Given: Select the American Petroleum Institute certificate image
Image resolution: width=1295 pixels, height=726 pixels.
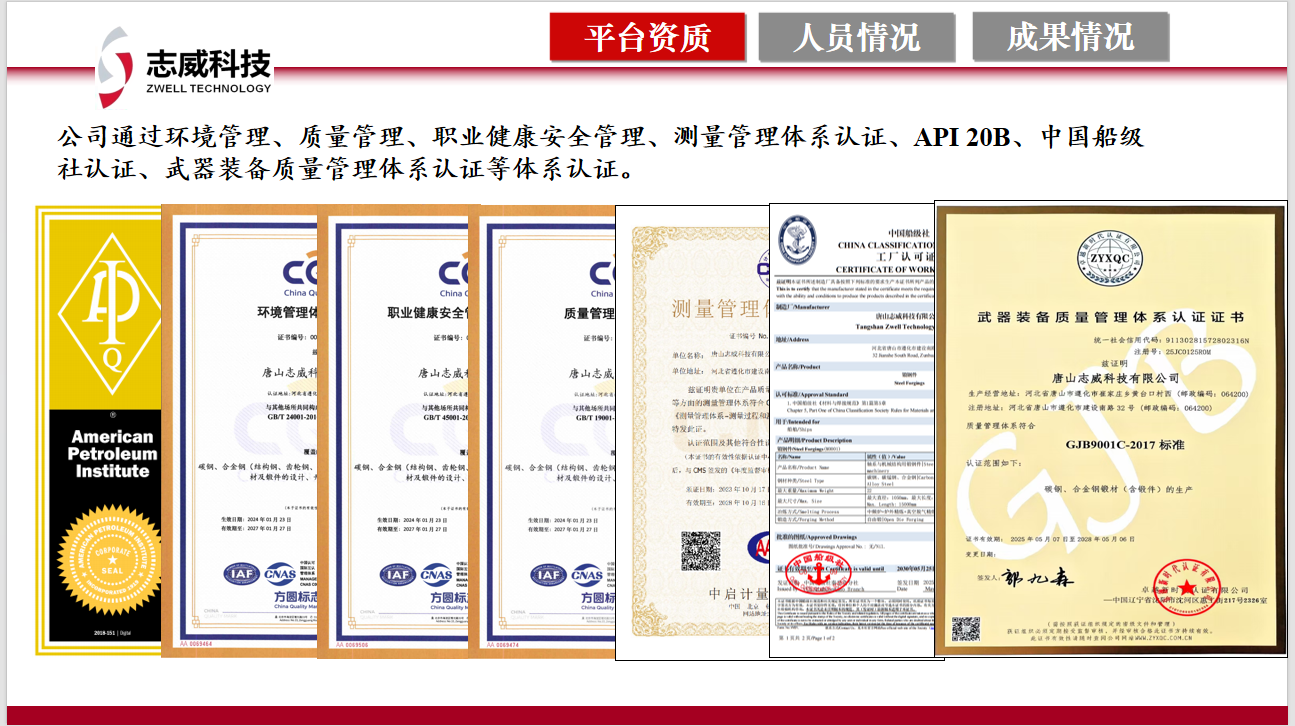Looking at the screenshot, I should [97, 430].
